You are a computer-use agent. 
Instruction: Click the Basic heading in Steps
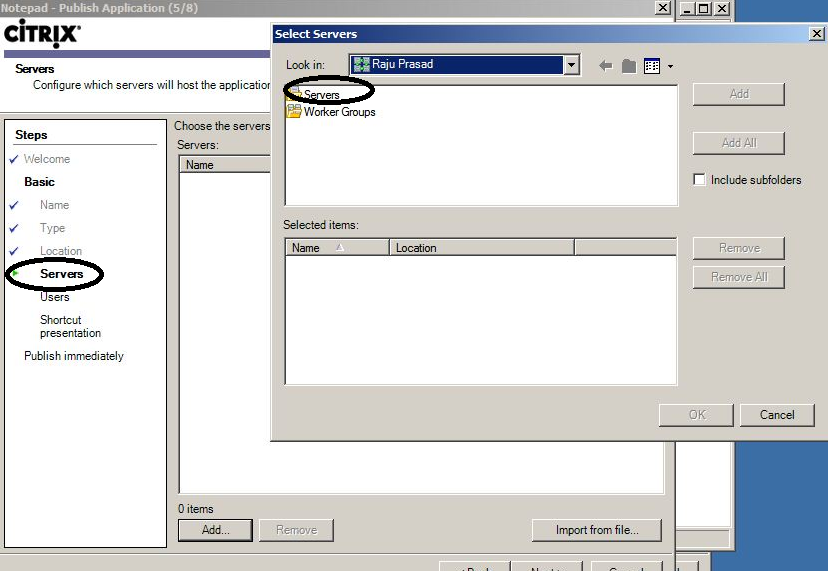(x=39, y=182)
